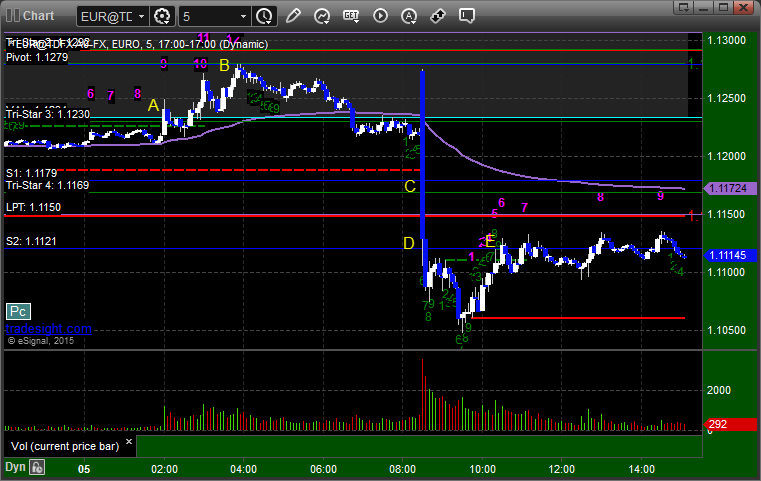761x481 pixels.
Task: Open the symbol settings gear menu
Action: (162, 17)
